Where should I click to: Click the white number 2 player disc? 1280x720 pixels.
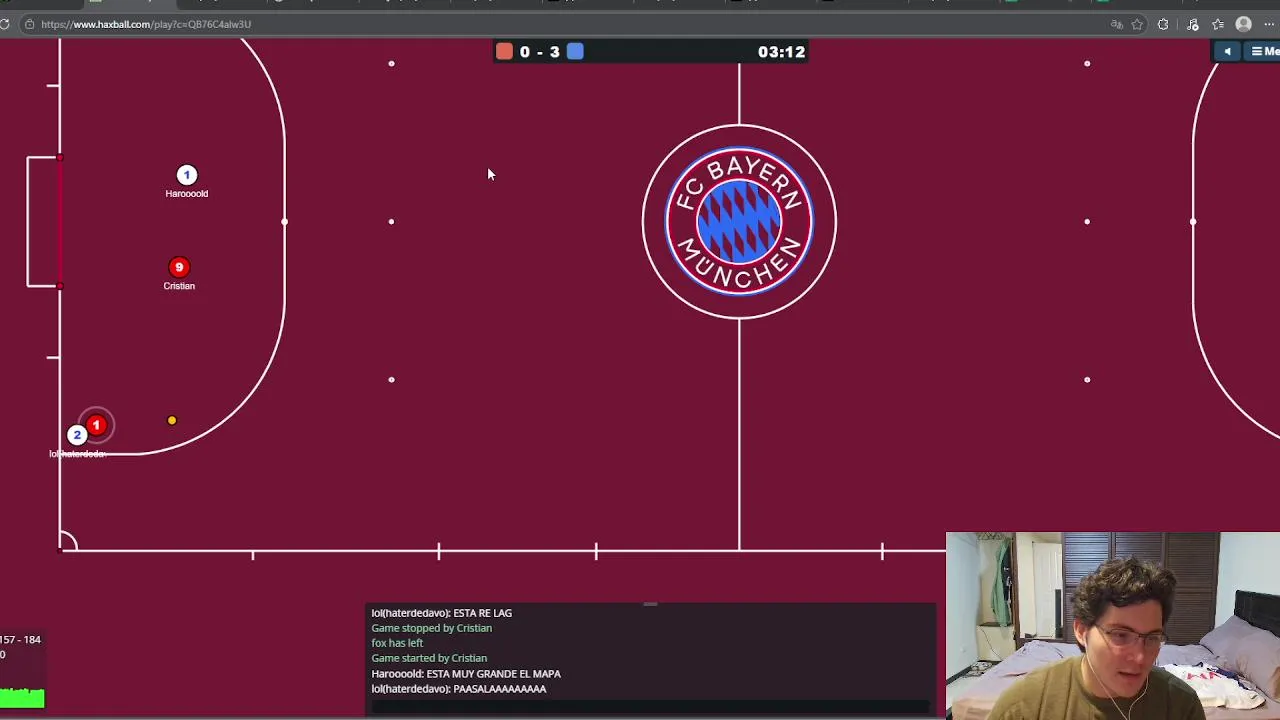pyautogui.click(x=76, y=435)
